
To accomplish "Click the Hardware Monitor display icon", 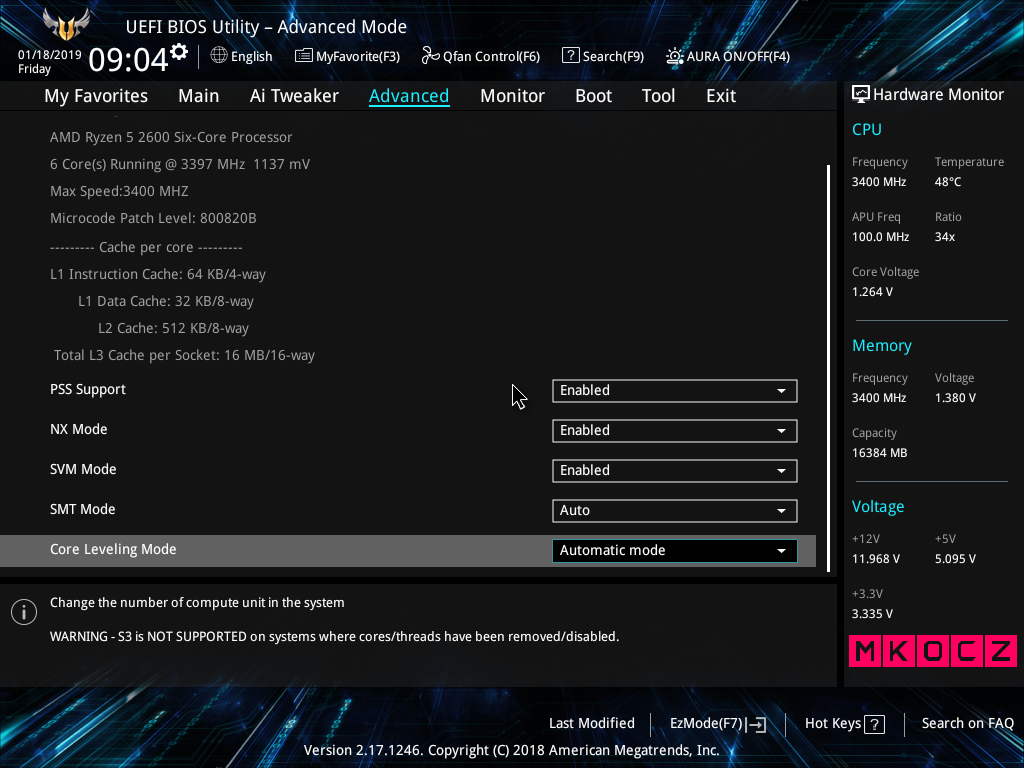I will (861, 94).
